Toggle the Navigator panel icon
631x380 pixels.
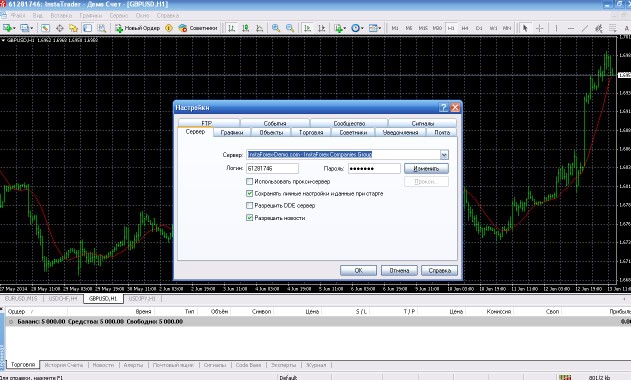pyautogui.click(x=73, y=28)
